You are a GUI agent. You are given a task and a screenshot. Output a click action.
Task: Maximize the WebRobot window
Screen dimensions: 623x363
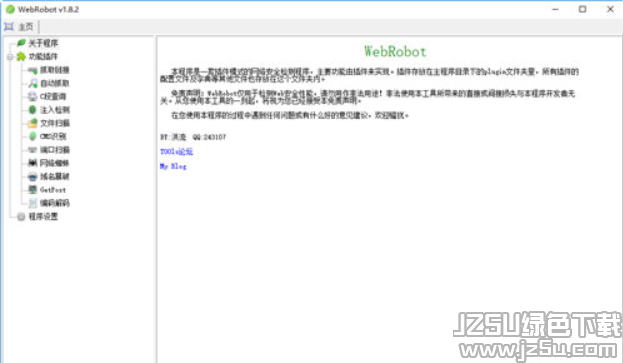coord(582,9)
